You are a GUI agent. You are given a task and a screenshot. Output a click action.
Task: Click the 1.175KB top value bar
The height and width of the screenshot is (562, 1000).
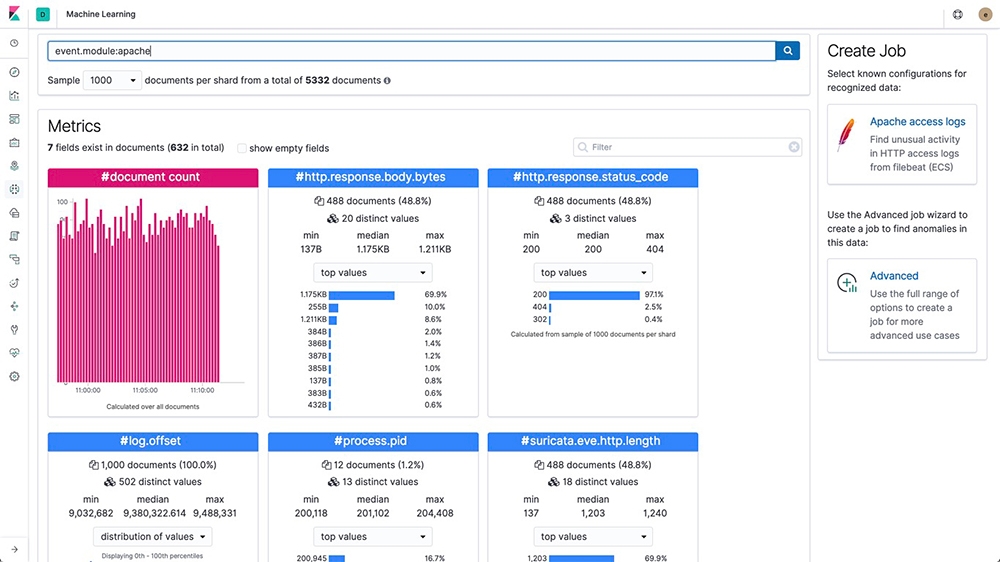[362, 295]
